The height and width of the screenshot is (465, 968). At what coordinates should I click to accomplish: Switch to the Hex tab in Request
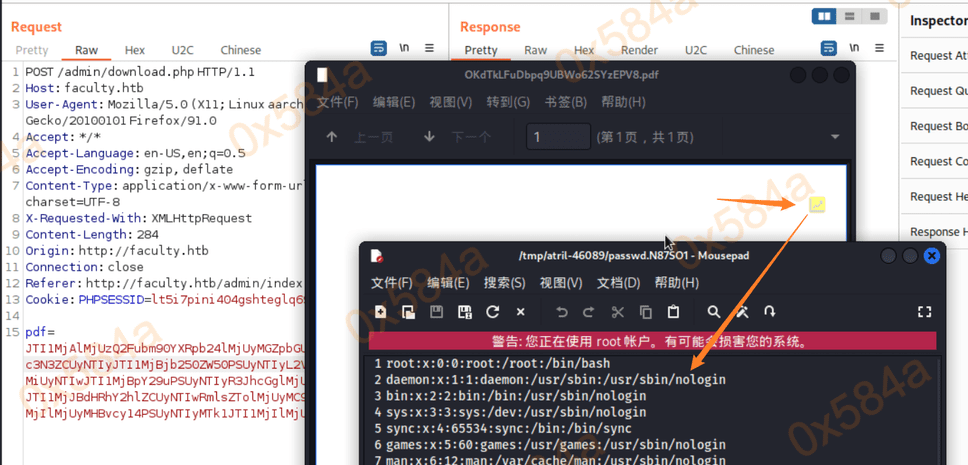(x=134, y=50)
